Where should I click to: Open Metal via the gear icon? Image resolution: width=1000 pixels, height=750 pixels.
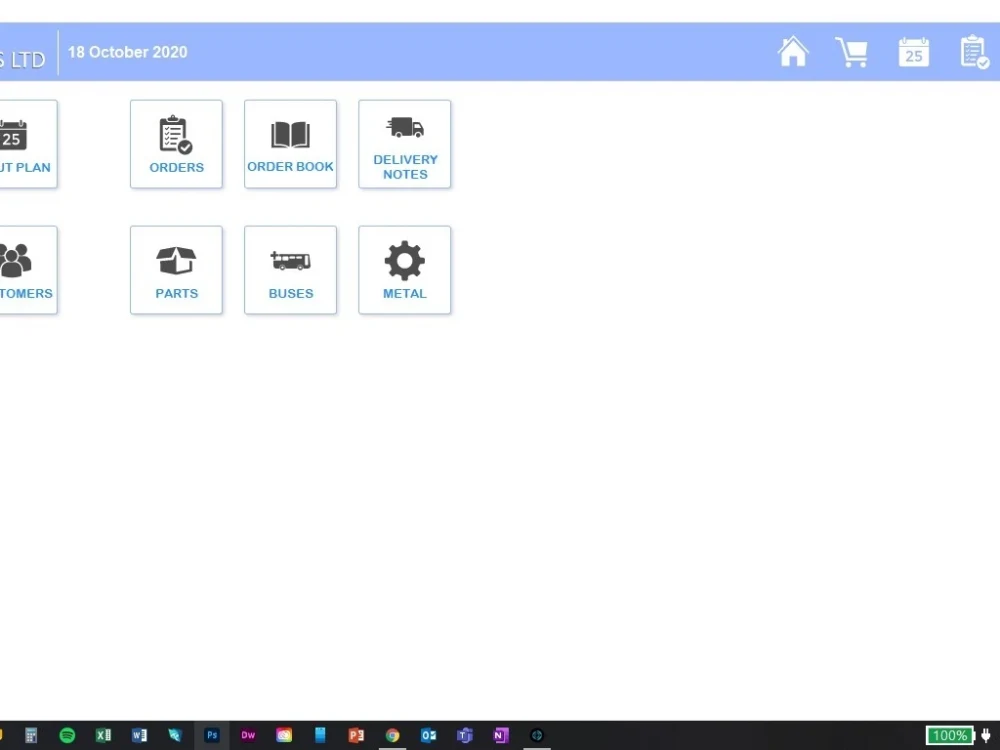click(x=404, y=269)
